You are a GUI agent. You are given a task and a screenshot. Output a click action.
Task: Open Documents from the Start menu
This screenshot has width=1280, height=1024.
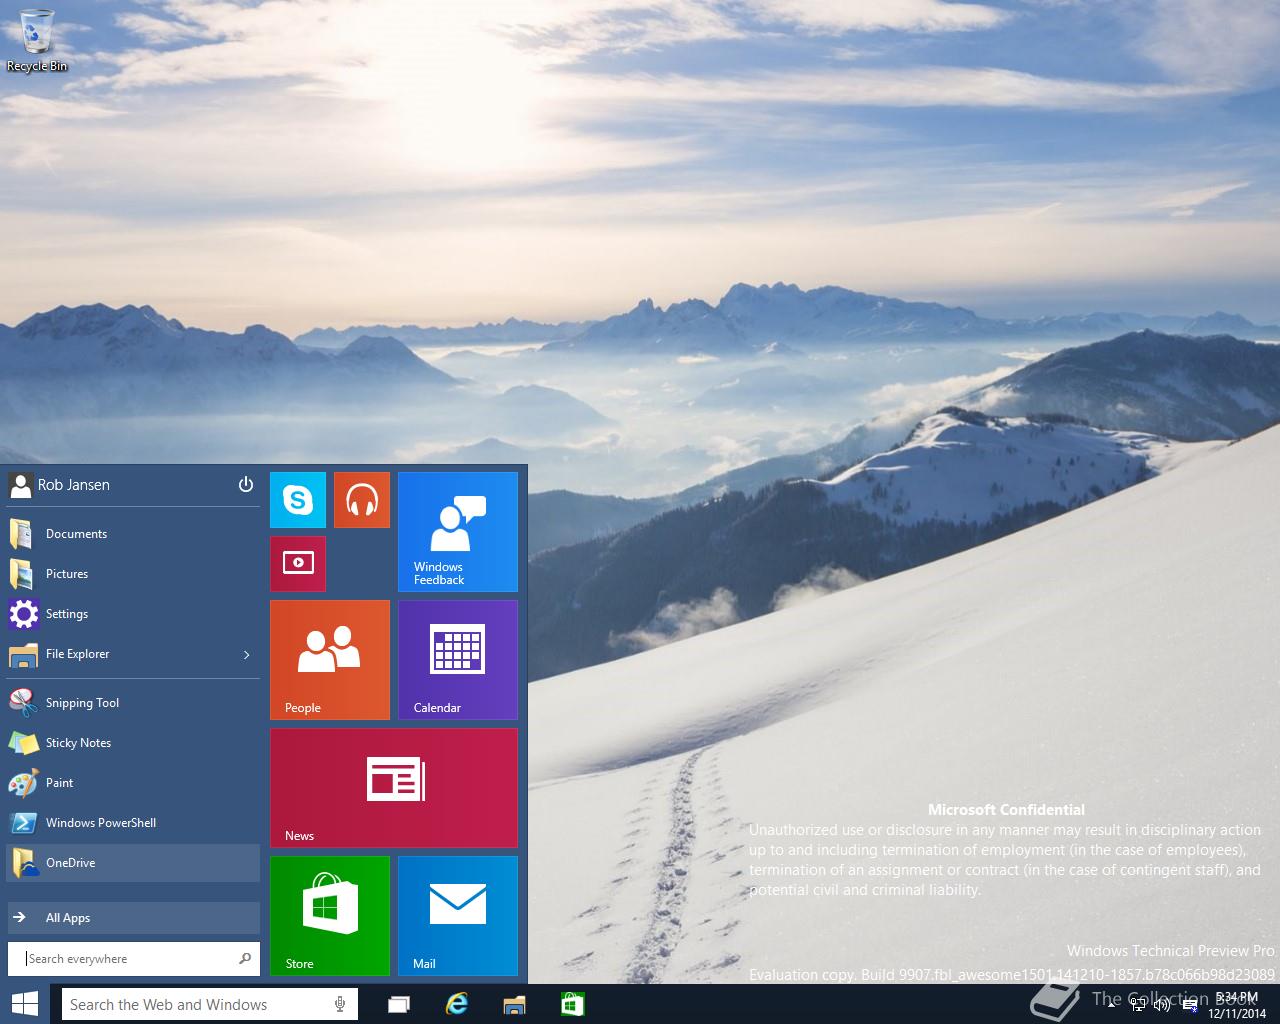click(133, 534)
